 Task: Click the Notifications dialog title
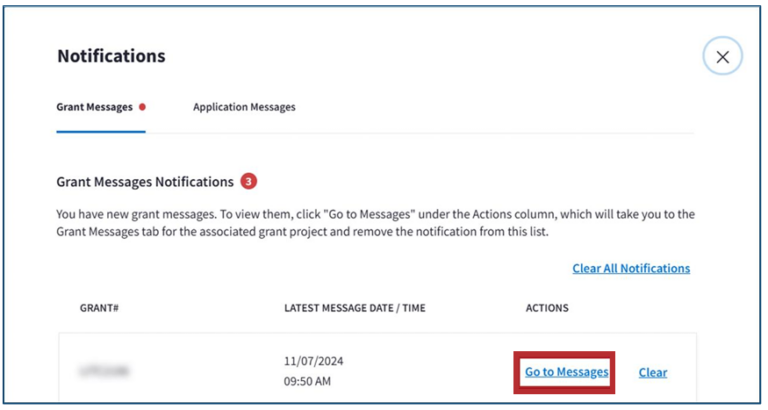click(x=111, y=56)
